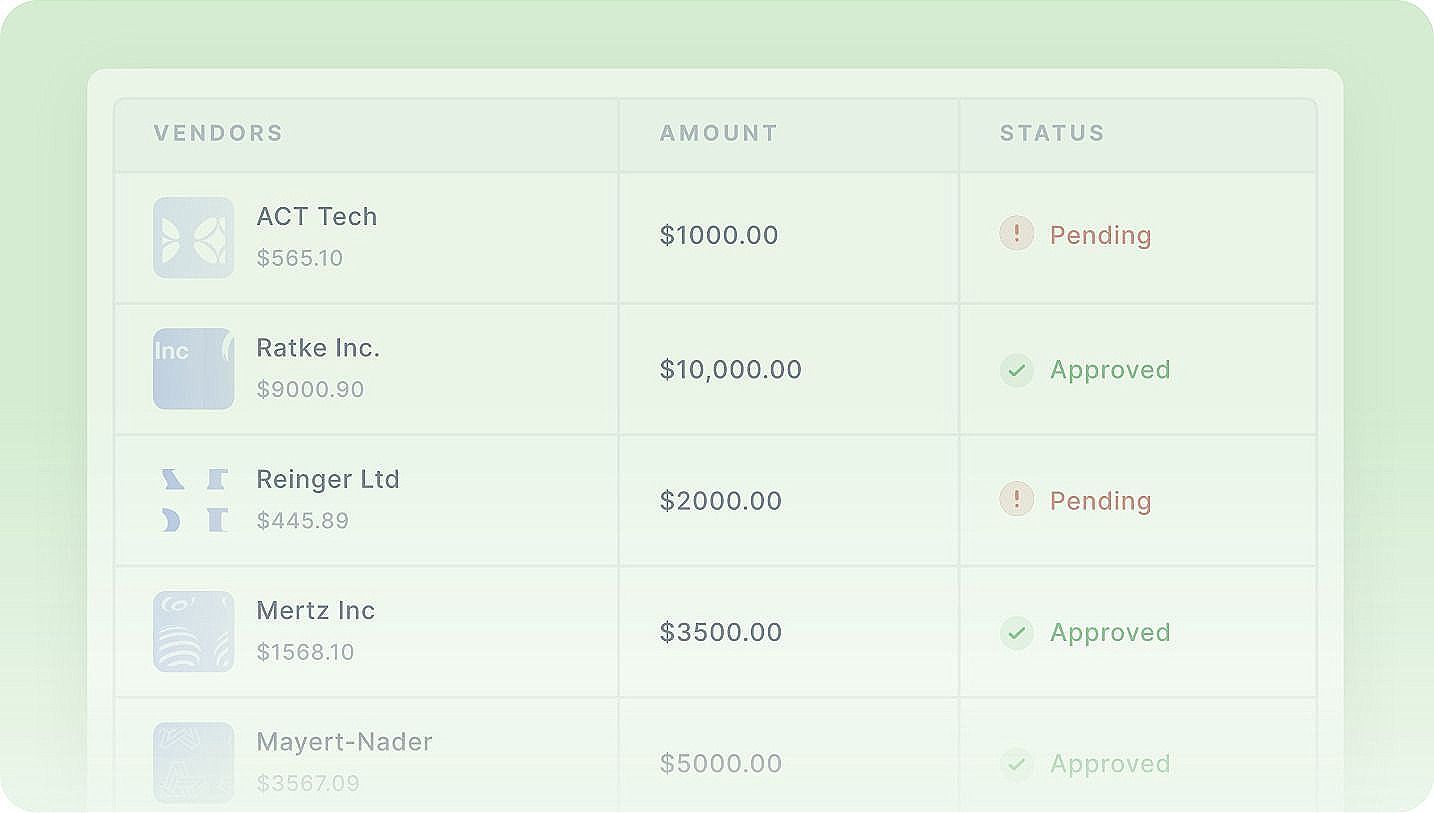Click the Approved checkmark for Mertz Inc
The image size is (1434, 813).
[x=1016, y=632]
